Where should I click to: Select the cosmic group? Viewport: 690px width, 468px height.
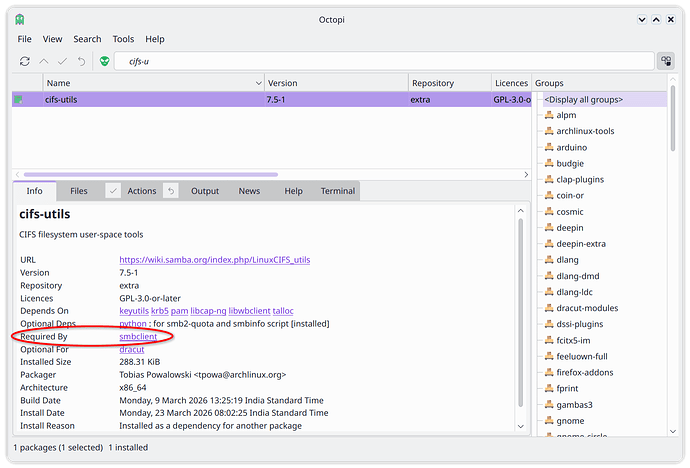tap(569, 212)
